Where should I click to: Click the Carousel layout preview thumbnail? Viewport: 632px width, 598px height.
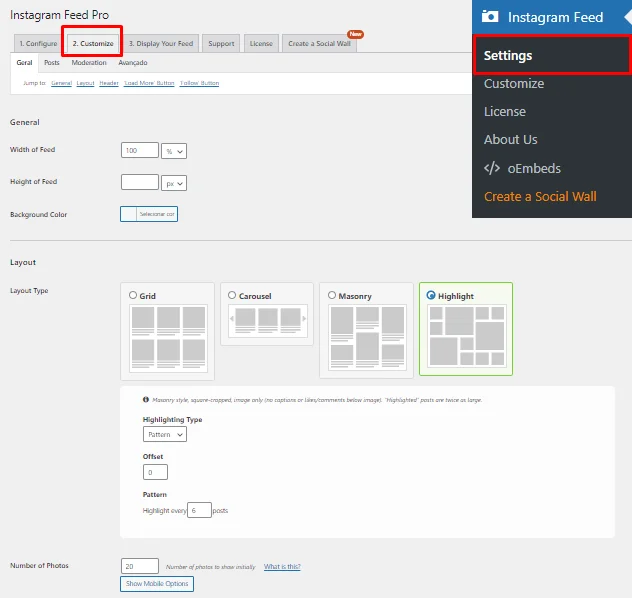[268, 321]
